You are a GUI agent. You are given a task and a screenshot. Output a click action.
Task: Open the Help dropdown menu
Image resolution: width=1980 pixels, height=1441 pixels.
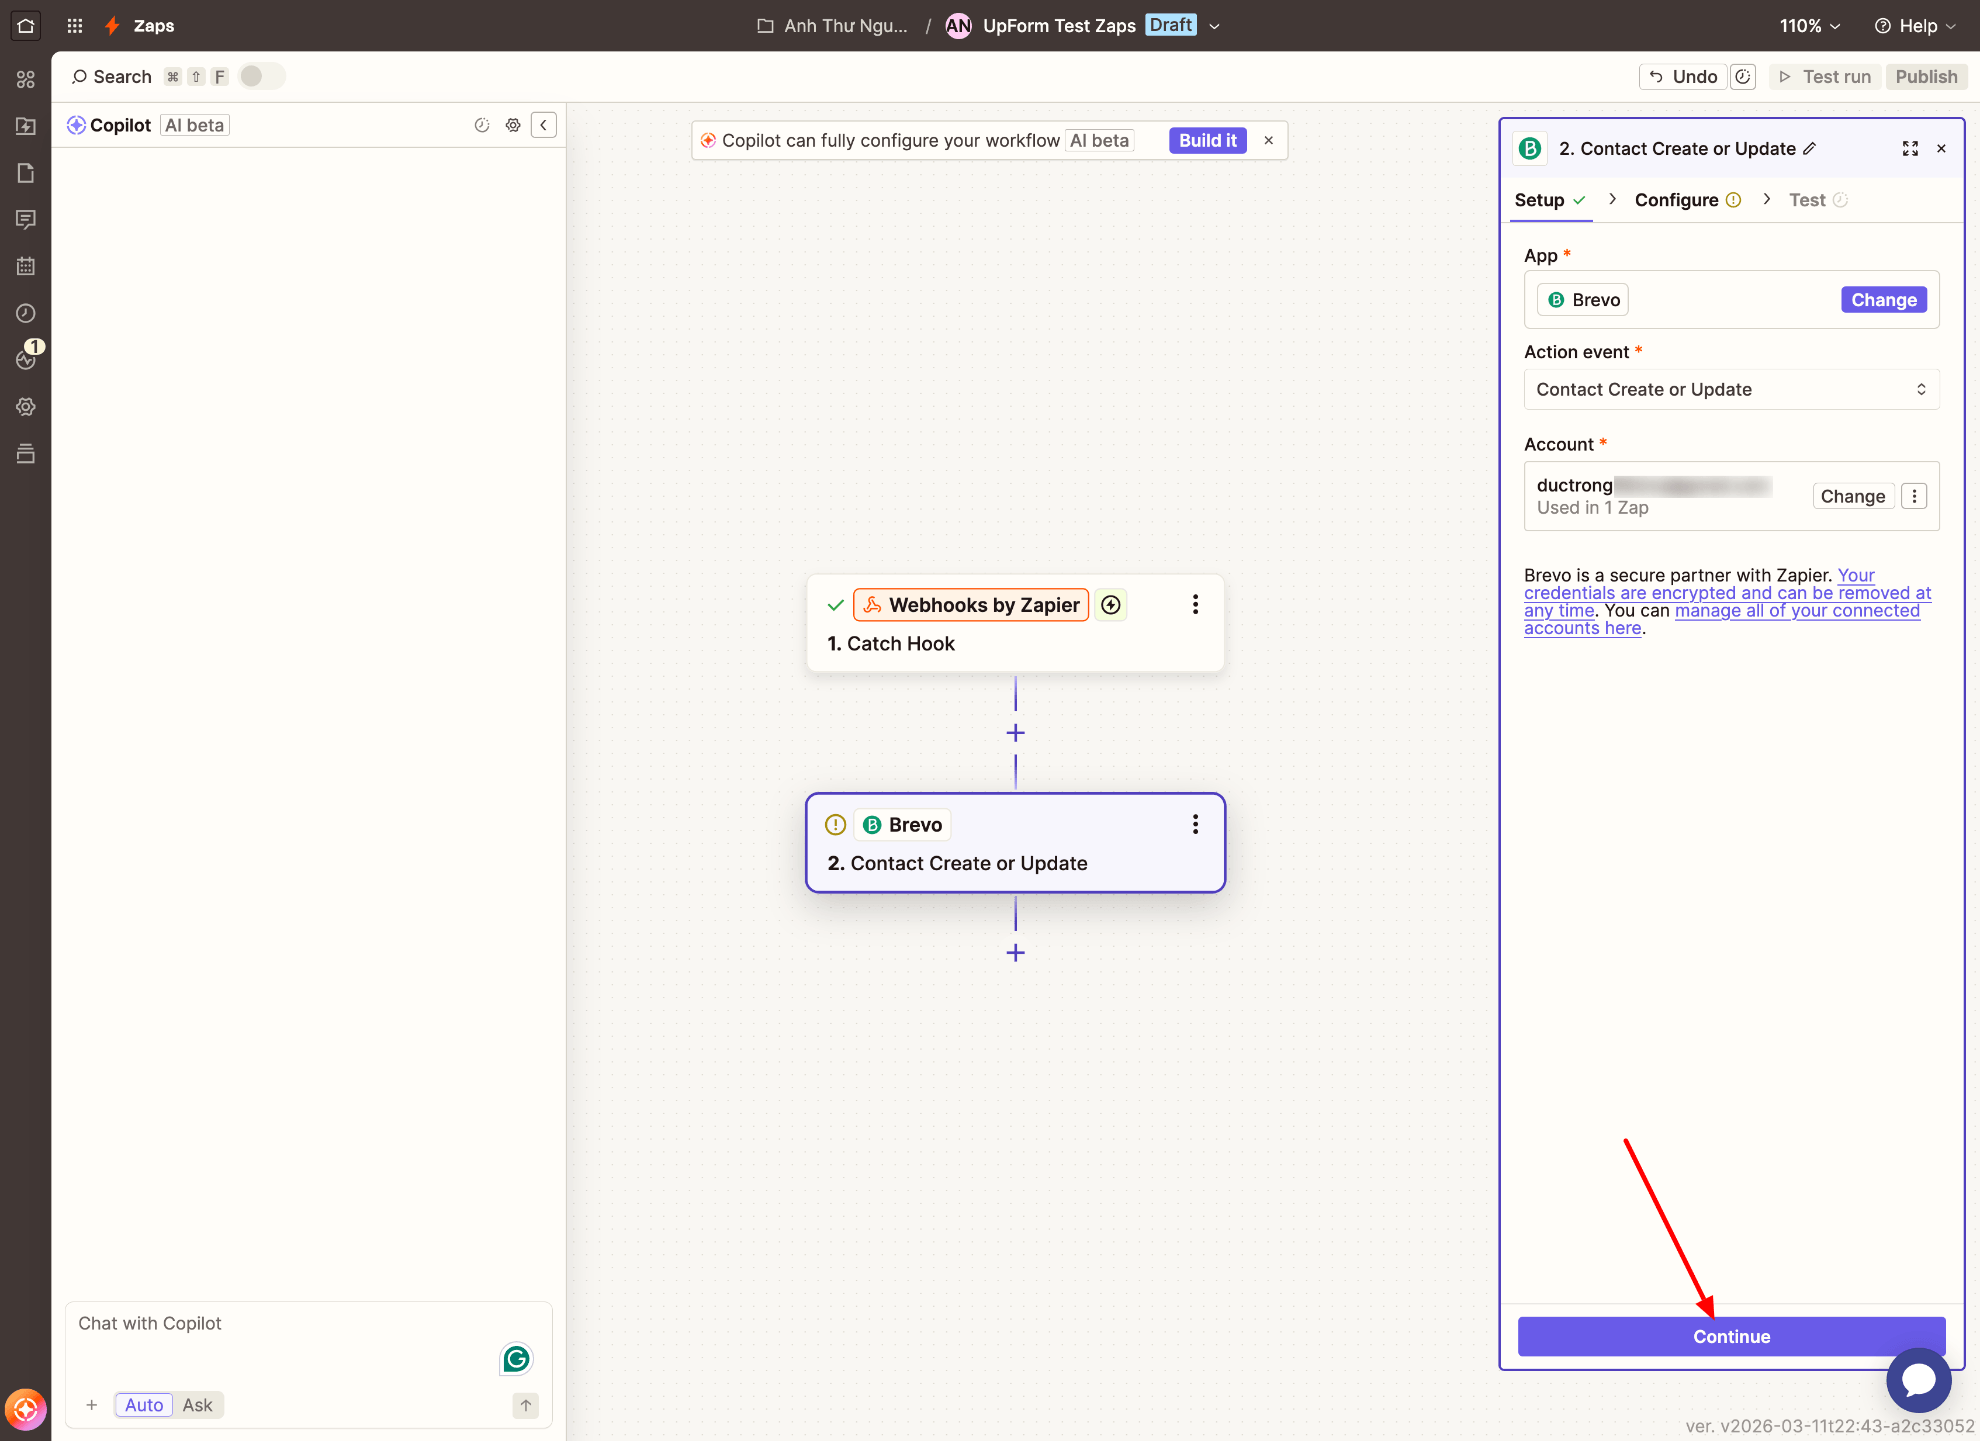tap(1914, 26)
